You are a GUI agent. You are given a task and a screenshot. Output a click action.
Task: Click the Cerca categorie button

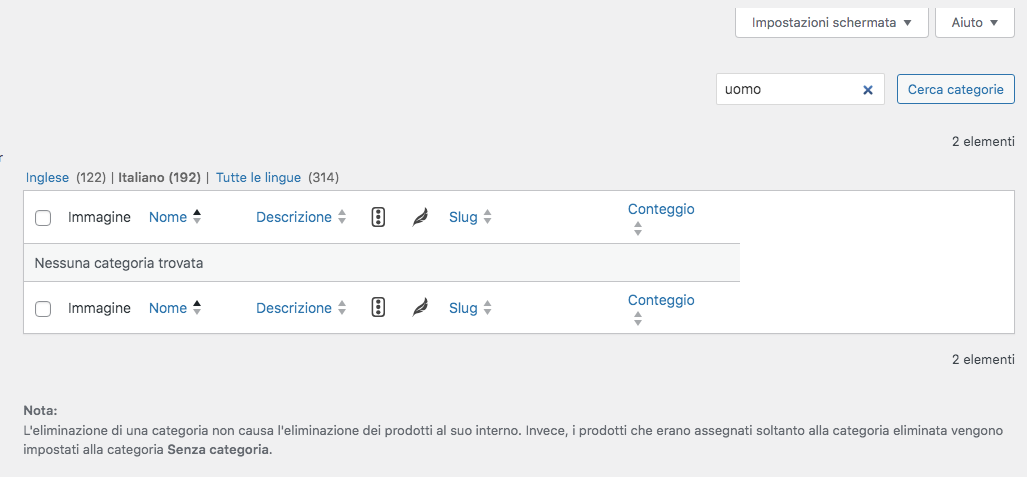tap(956, 89)
